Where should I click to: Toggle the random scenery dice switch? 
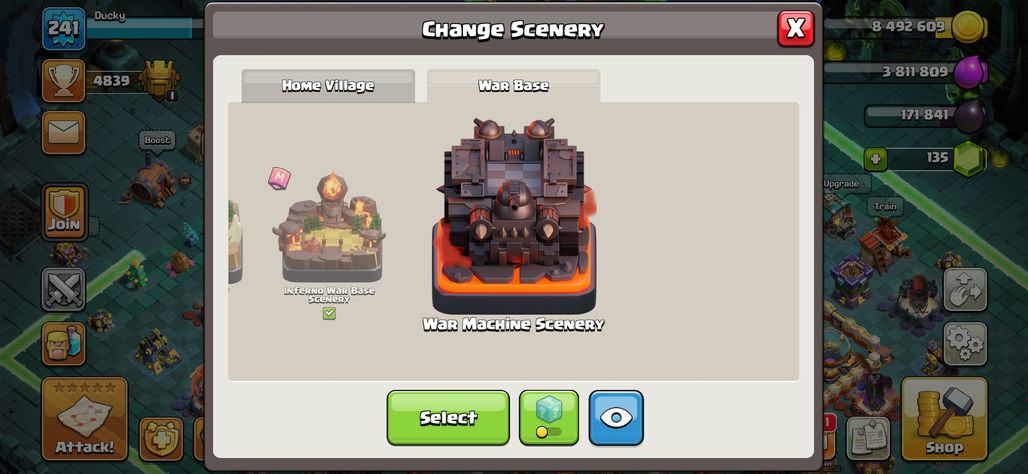pyautogui.click(x=549, y=418)
